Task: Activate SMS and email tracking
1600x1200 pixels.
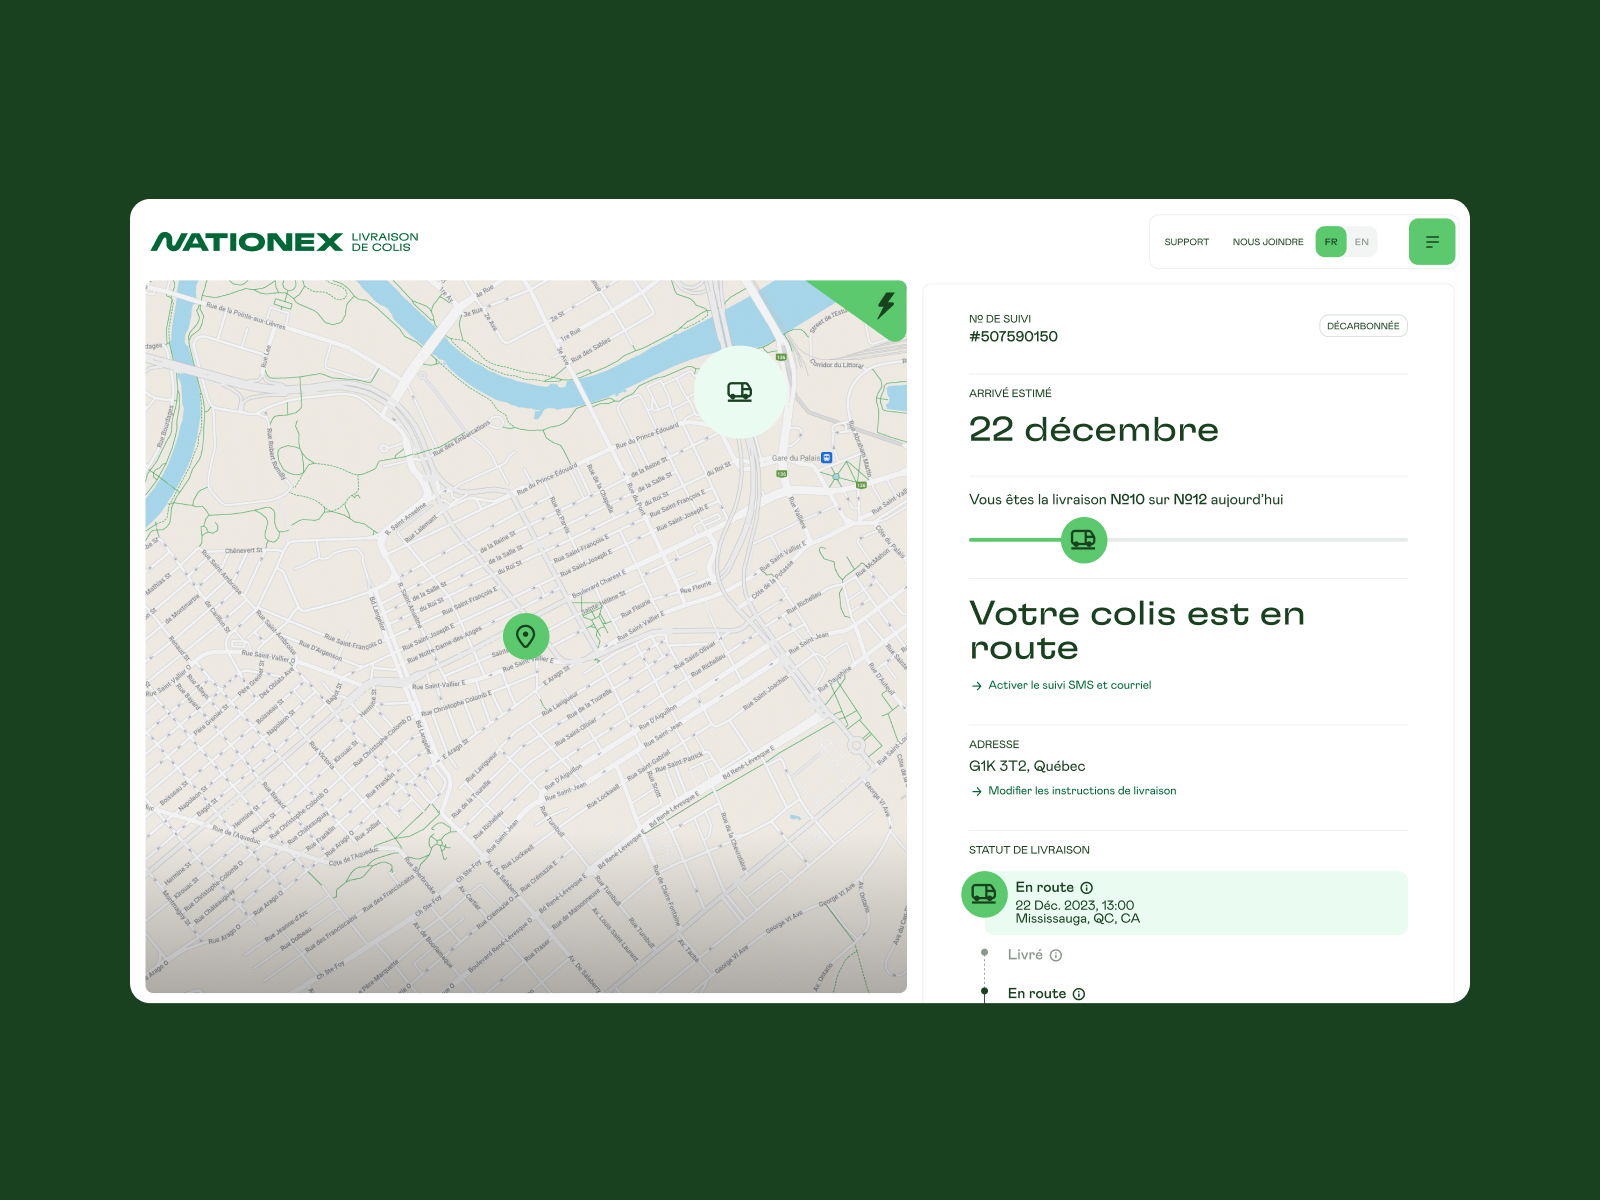Action: coord(1069,685)
